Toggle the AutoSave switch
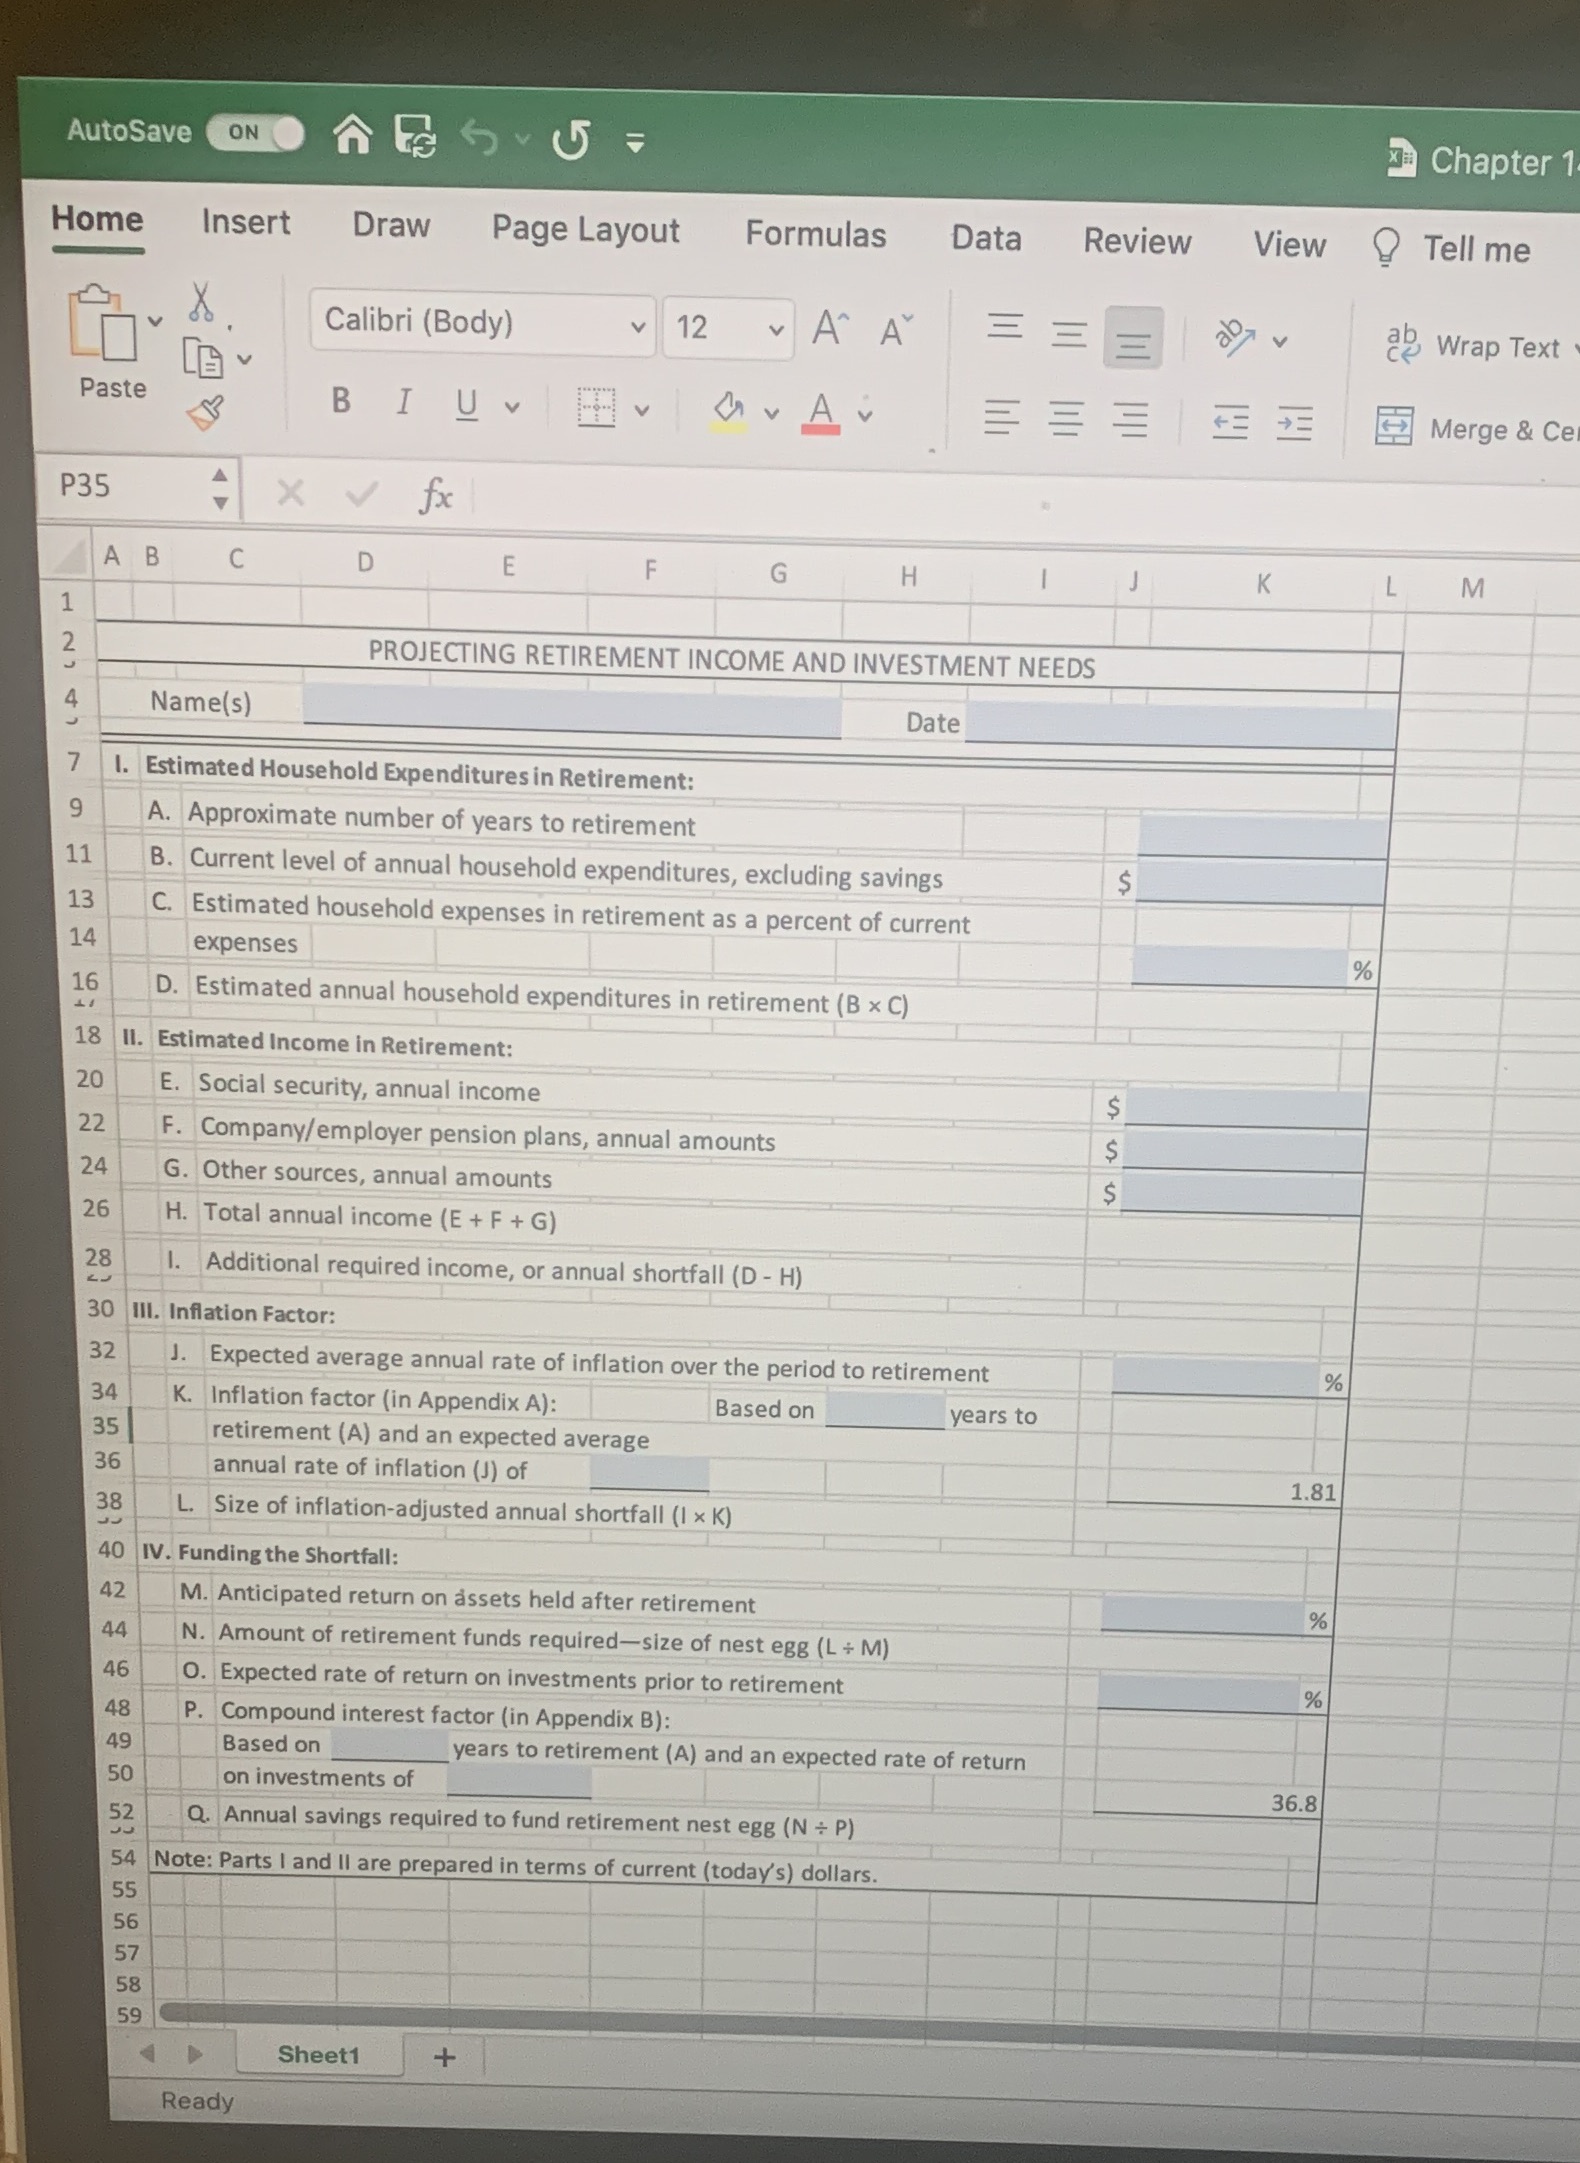The width and height of the screenshot is (1580, 2163). pyautogui.click(x=255, y=133)
